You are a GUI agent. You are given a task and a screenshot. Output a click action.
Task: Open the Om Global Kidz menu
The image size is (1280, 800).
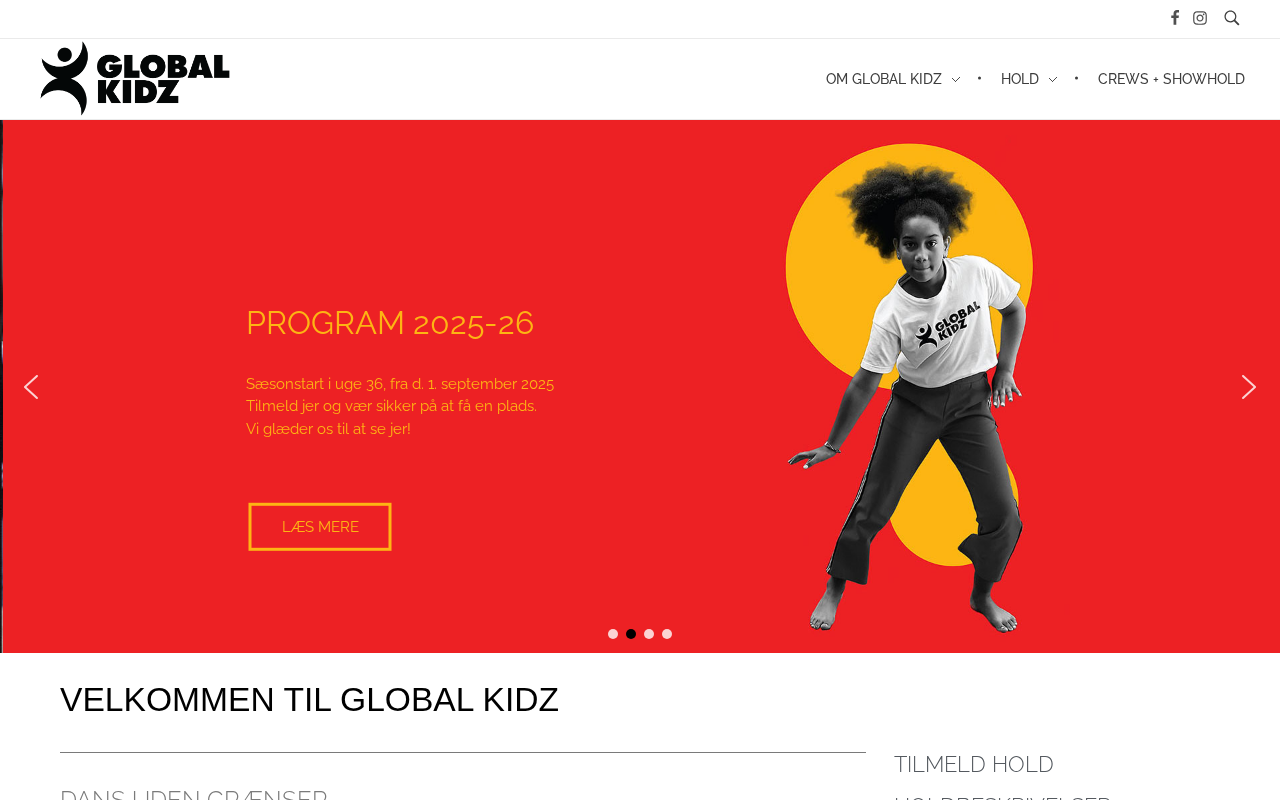(884, 79)
